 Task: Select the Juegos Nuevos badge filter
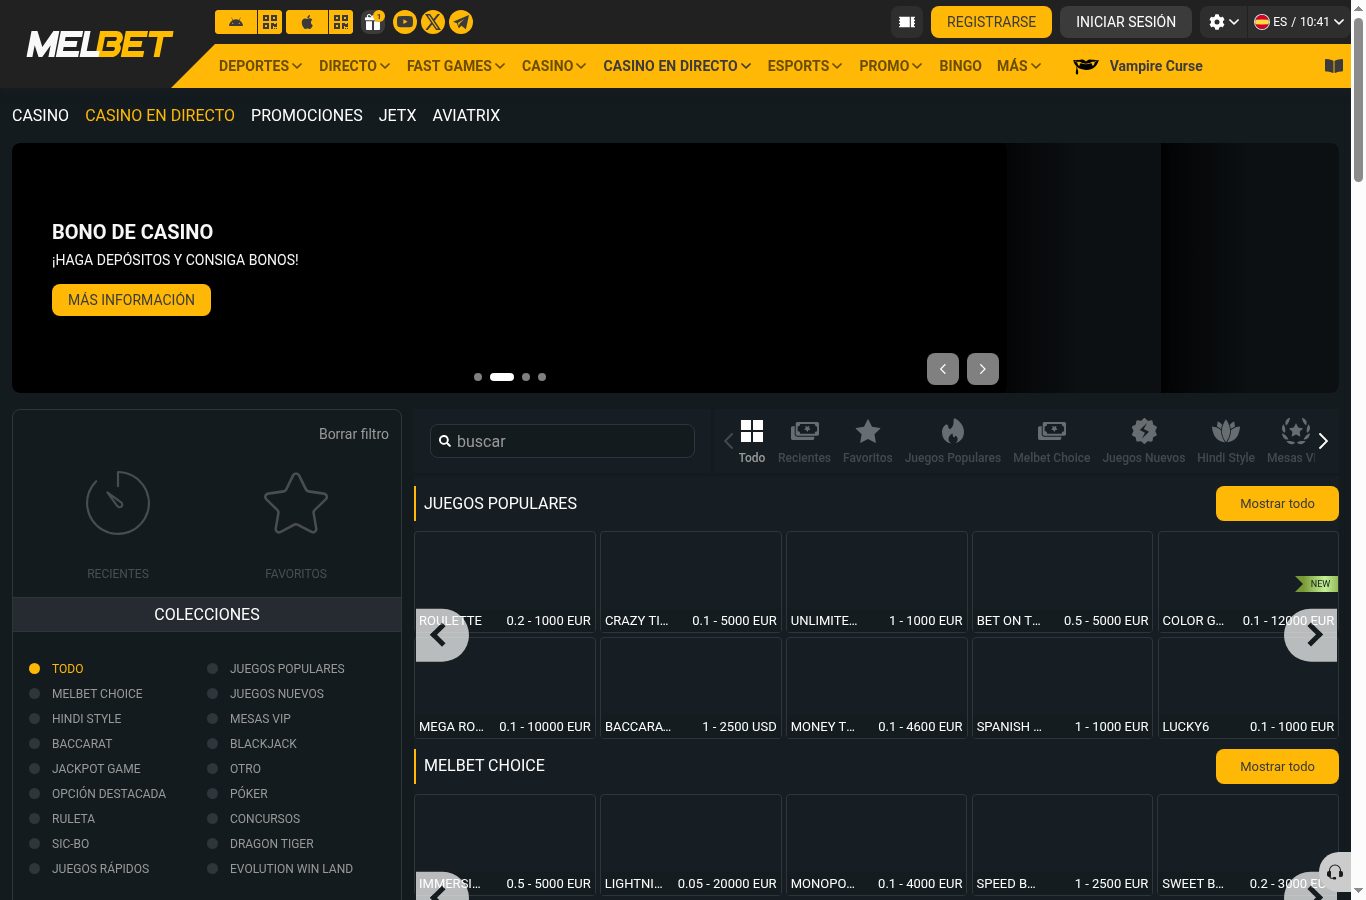click(x=1144, y=441)
